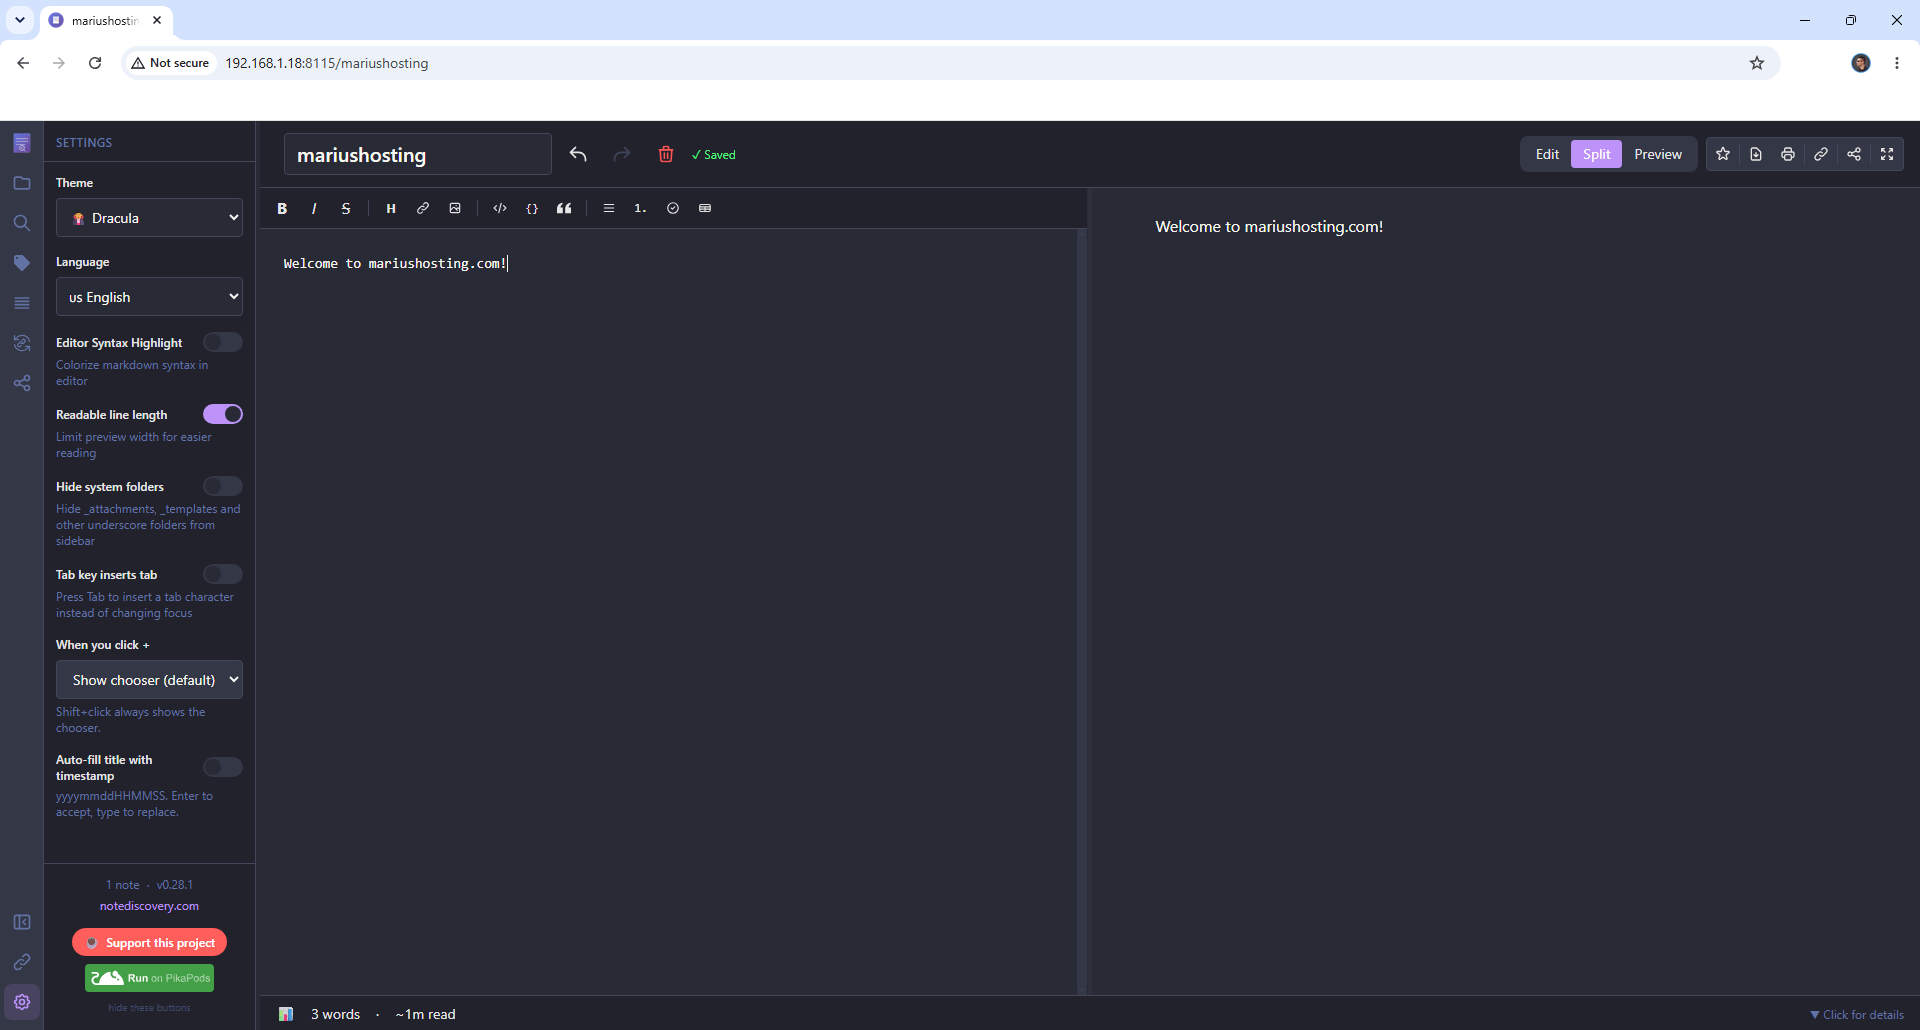
Task: Insert a task checkbox item from the toolbar
Action: (x=673, y=208)
